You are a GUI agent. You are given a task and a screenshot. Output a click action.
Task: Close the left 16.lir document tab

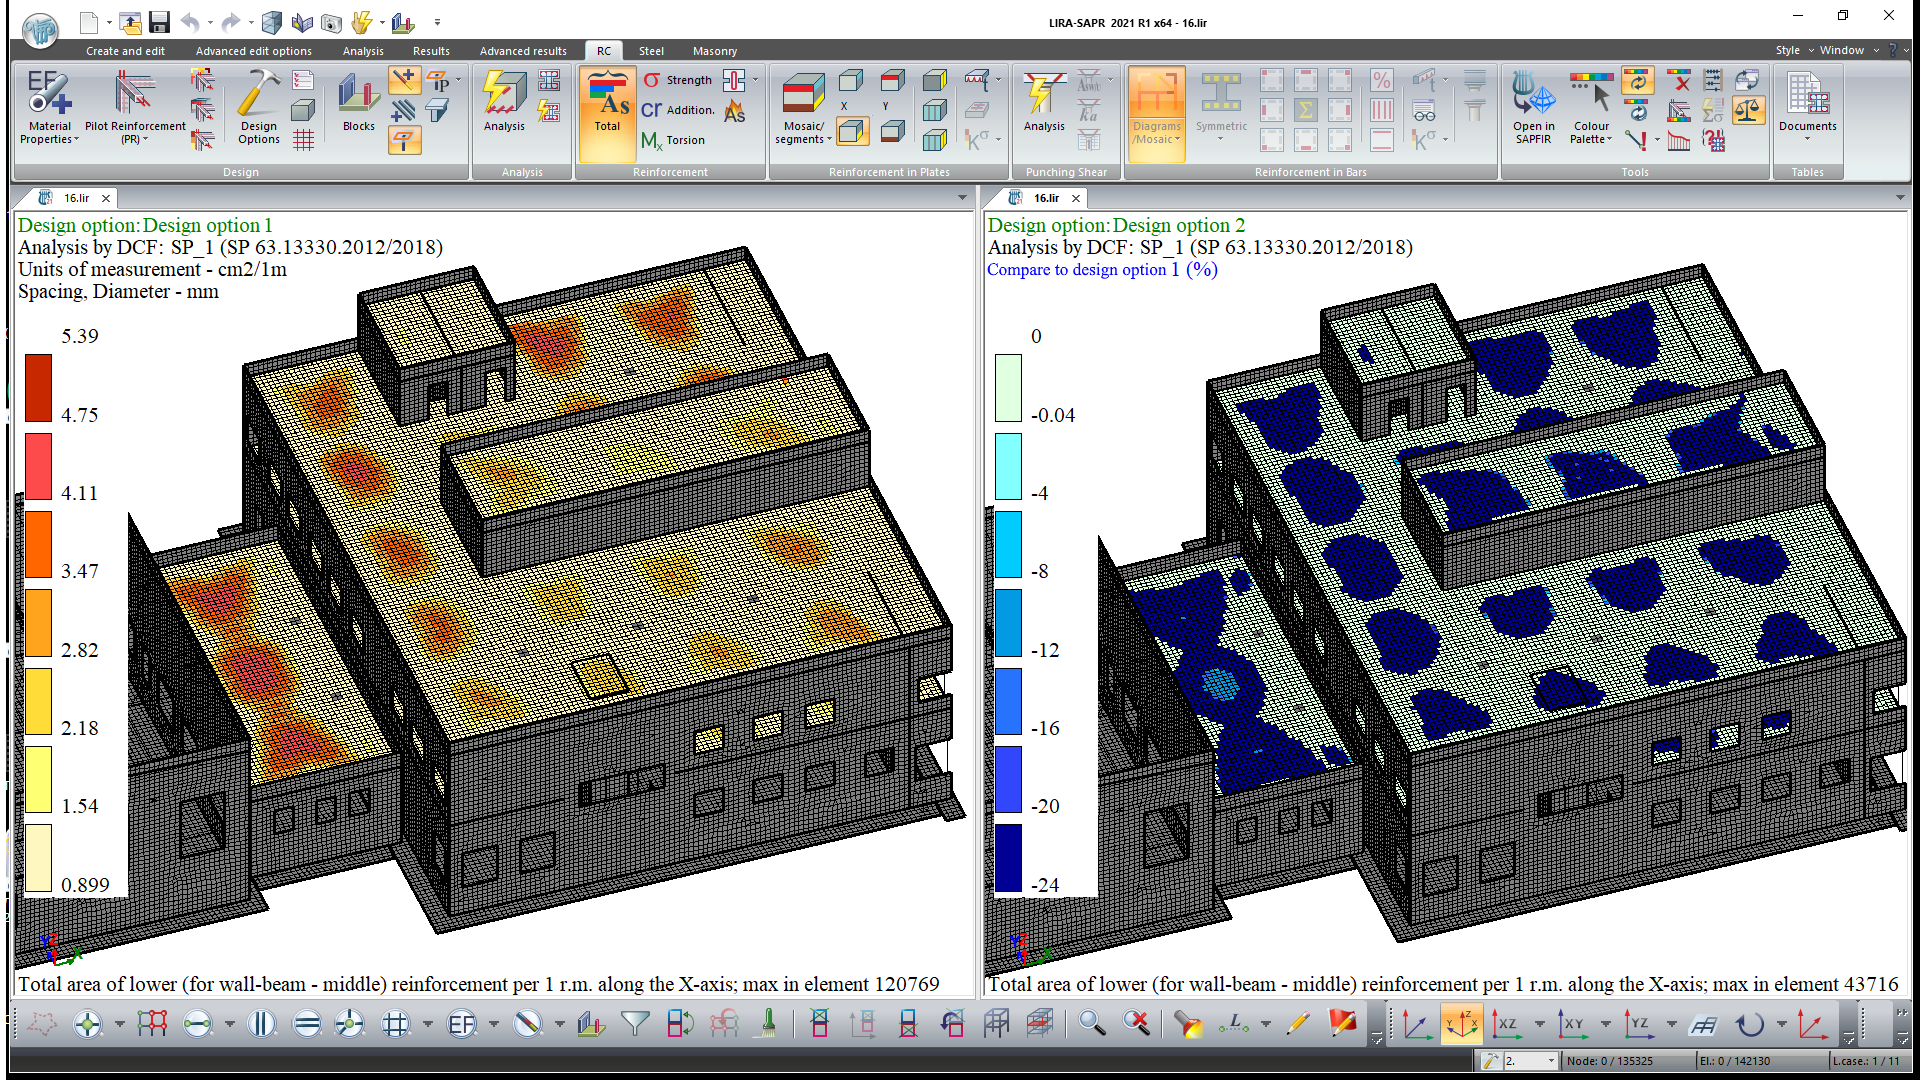point(106,198)
